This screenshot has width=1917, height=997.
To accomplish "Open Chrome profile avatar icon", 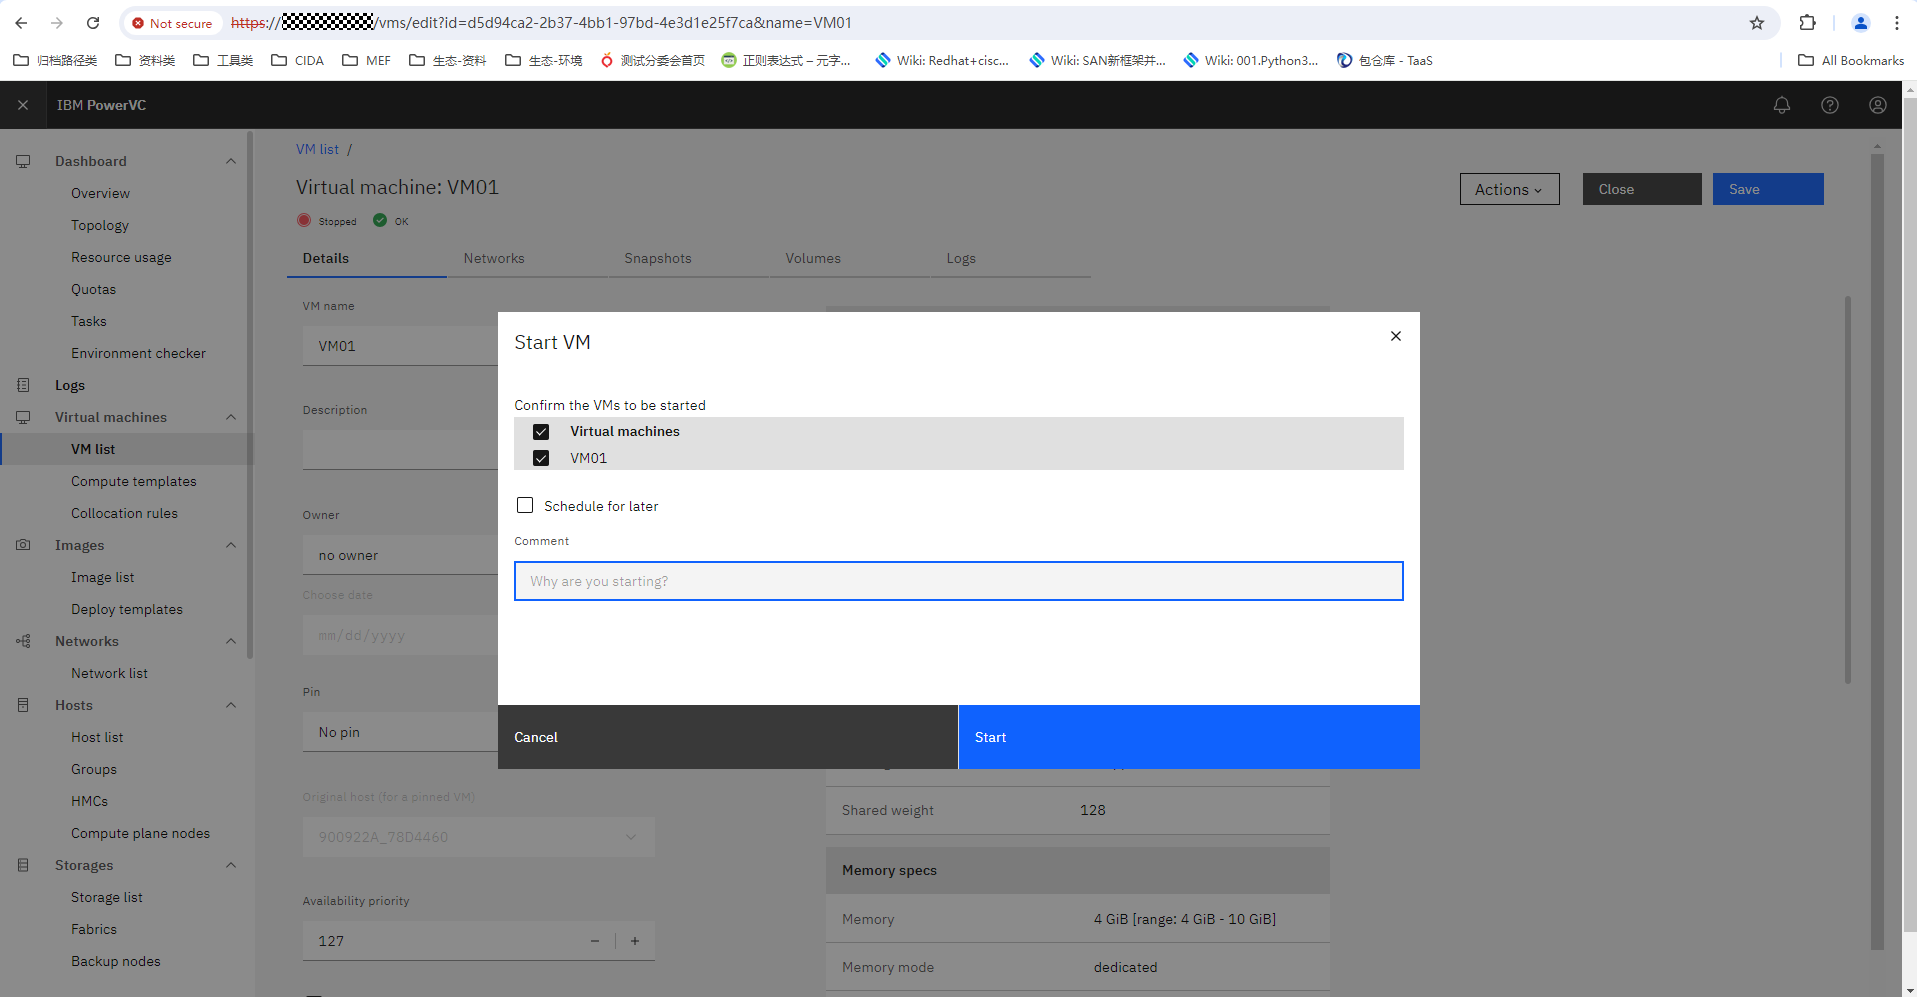I will (1860, 22).
